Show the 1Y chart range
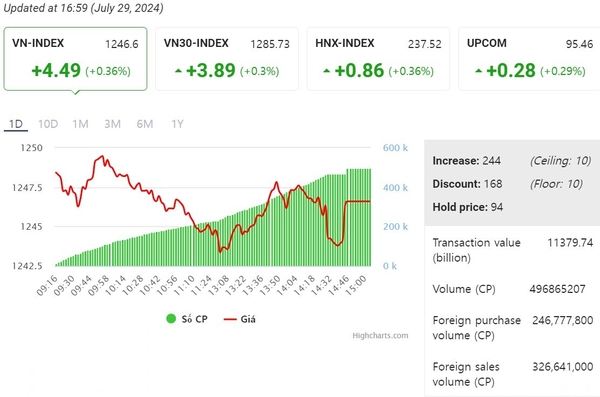600x397 pixels. pyautogui.click(x=177, y=124)
